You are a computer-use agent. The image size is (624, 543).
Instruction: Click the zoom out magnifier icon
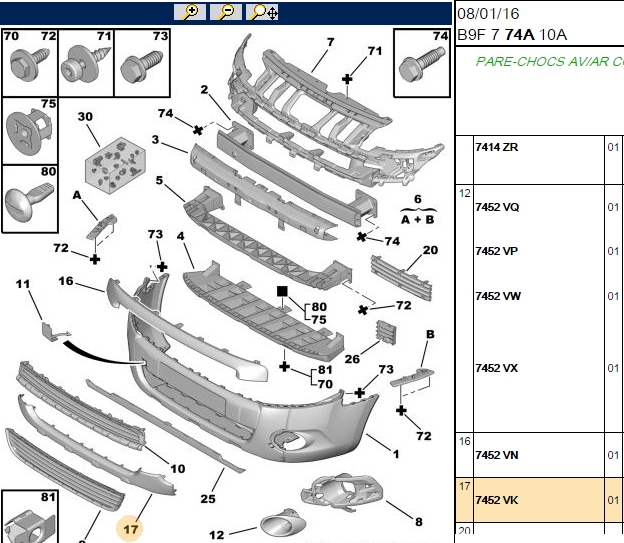pyautogui.click(x=226, y=12)
